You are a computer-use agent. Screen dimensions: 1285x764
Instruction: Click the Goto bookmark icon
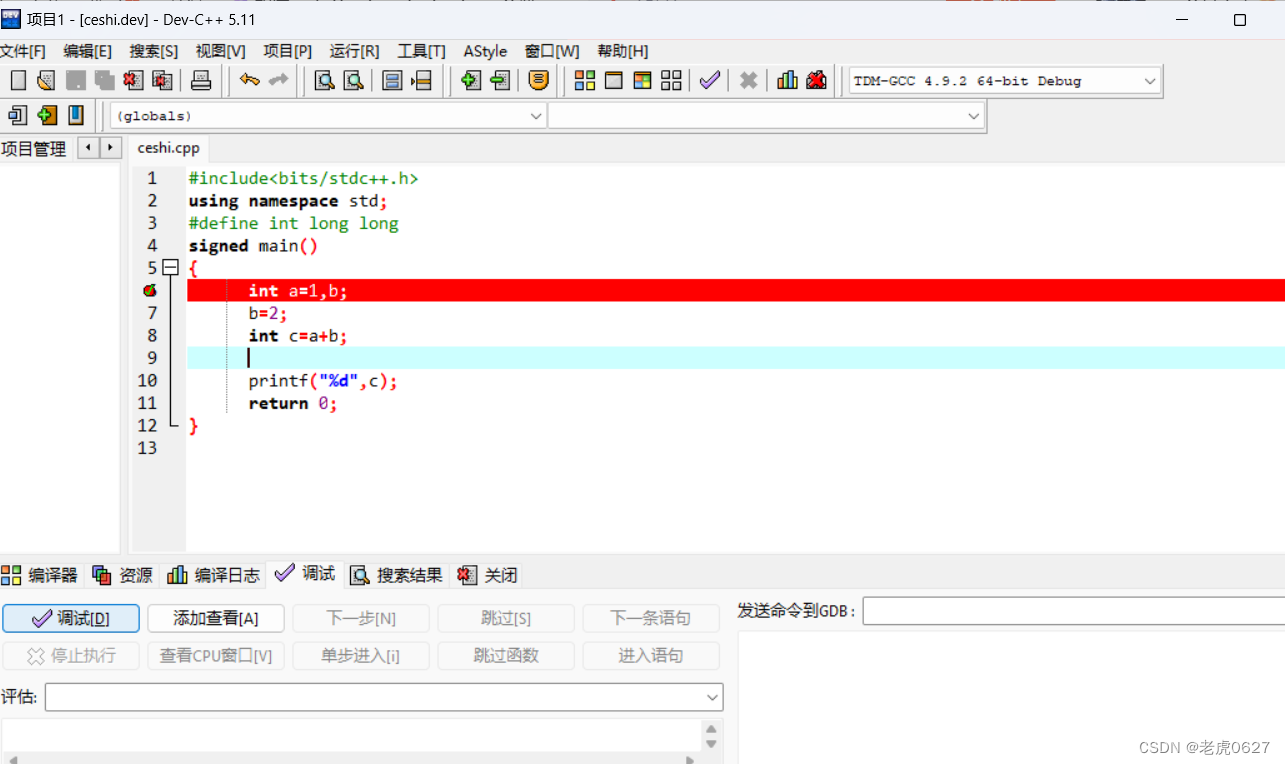pos(76,115)
